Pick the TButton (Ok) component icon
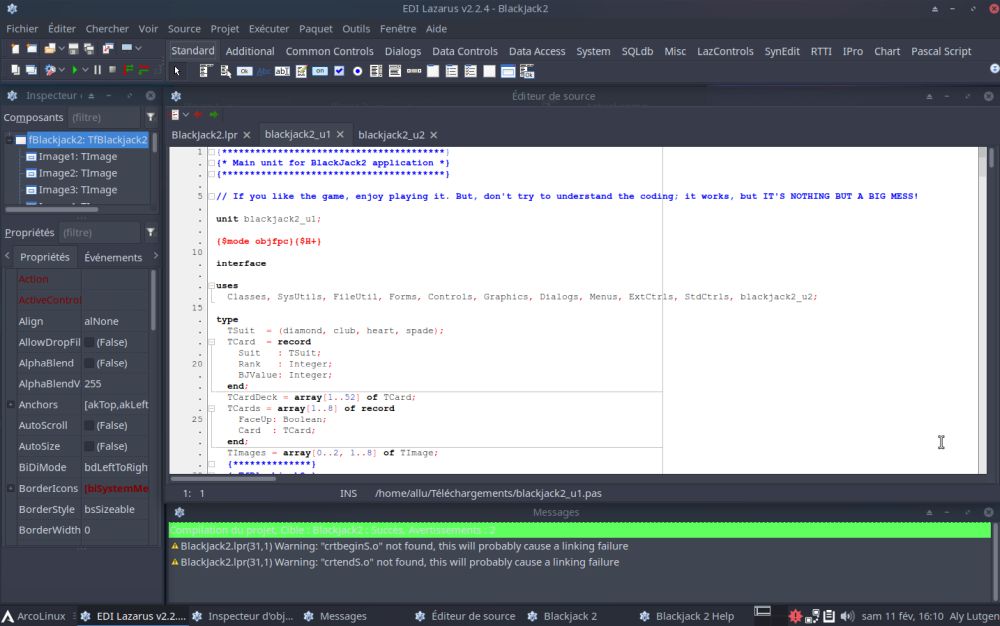The width and height of the screenshot is (1000, 626). [x=244, y=71]
